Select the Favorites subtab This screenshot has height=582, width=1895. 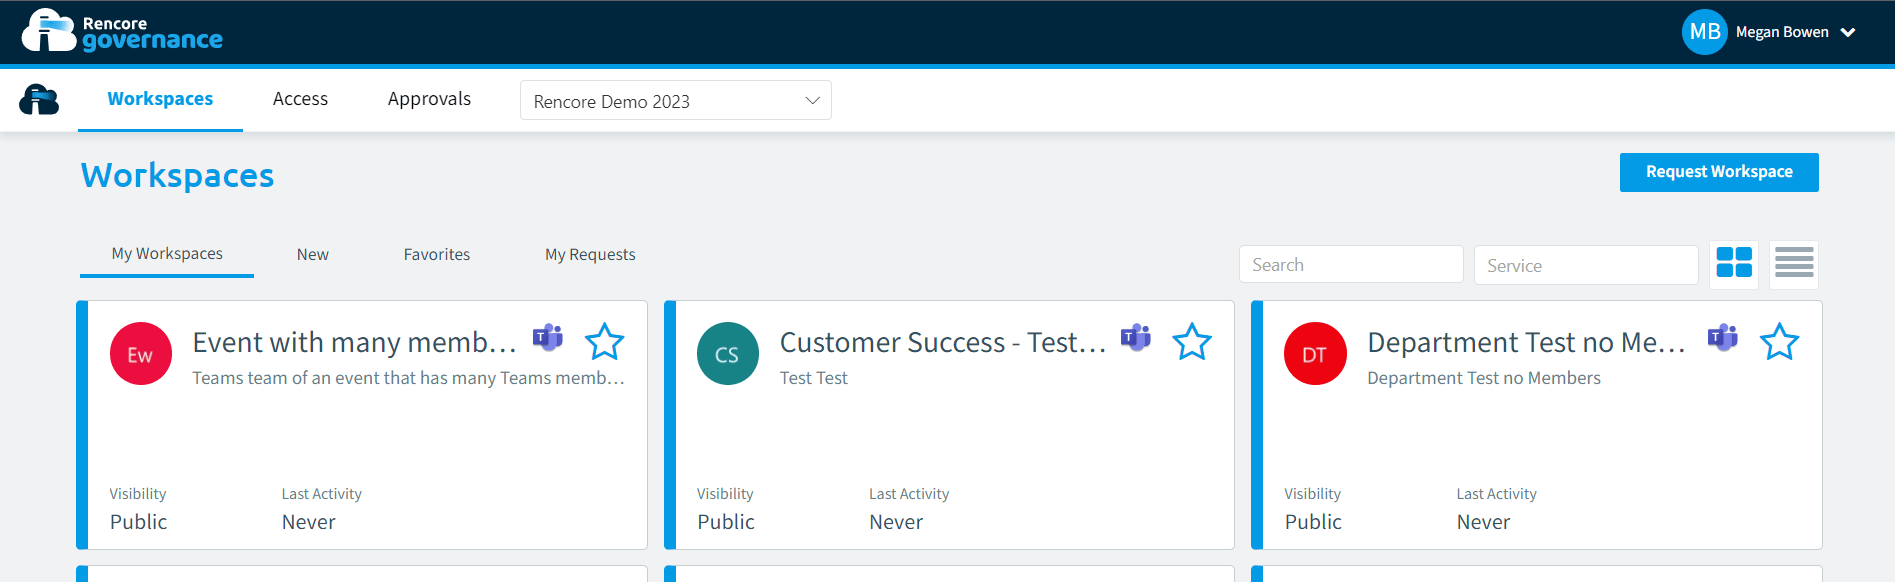coord(437,255)
